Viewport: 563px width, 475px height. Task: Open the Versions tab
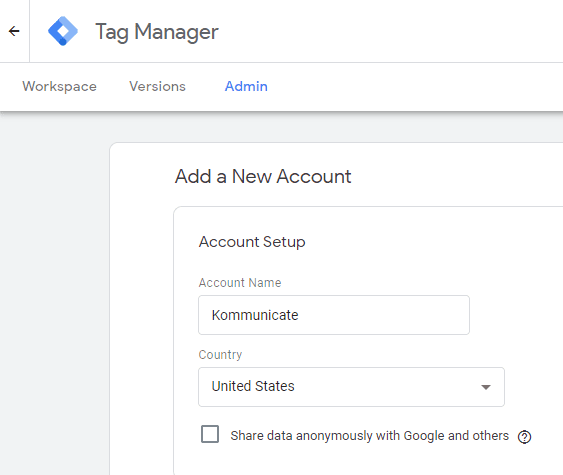click(x=157, y=87)
